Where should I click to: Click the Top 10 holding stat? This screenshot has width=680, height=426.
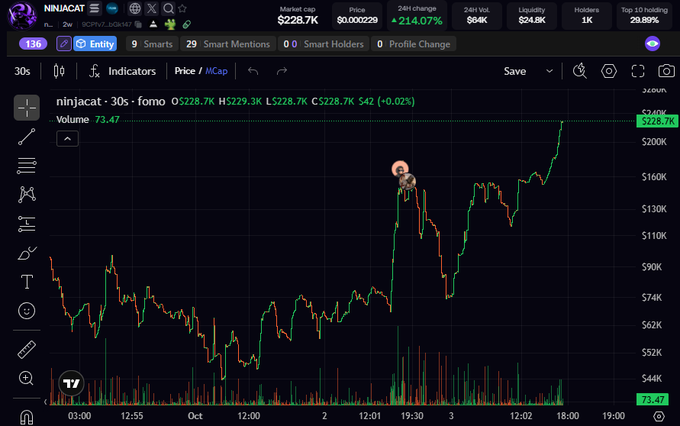click(x=644, y=16)
